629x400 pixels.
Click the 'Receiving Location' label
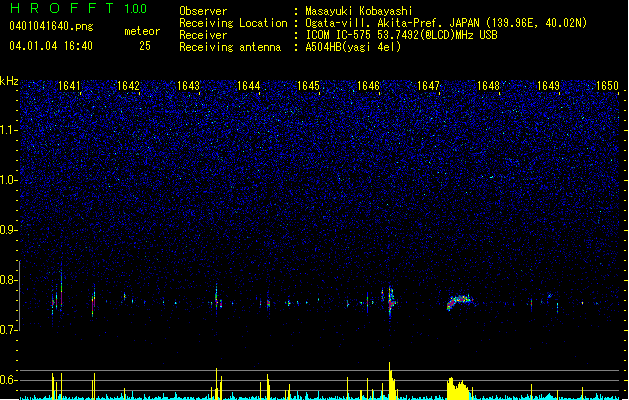[x=233, y=23]
